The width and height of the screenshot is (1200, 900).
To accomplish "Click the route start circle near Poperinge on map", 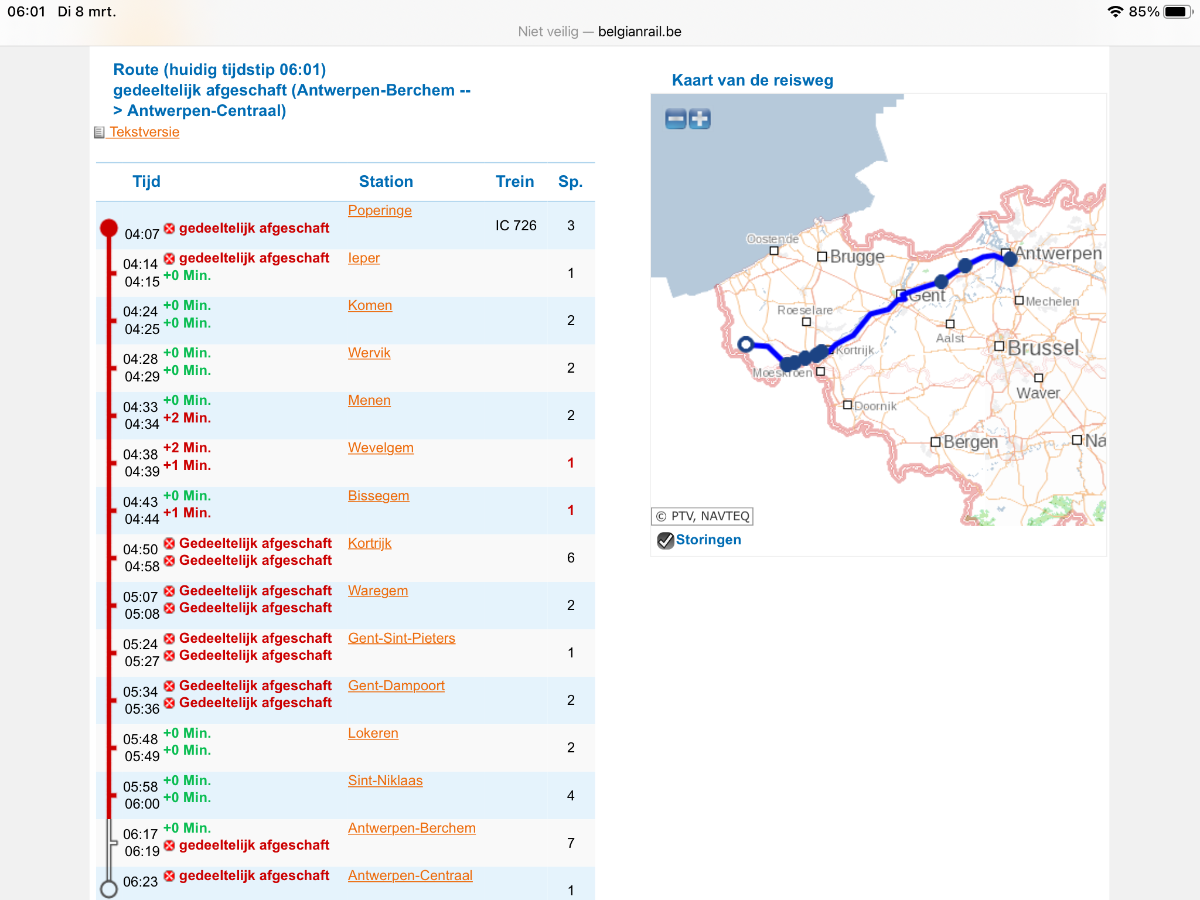I will 745,345.
